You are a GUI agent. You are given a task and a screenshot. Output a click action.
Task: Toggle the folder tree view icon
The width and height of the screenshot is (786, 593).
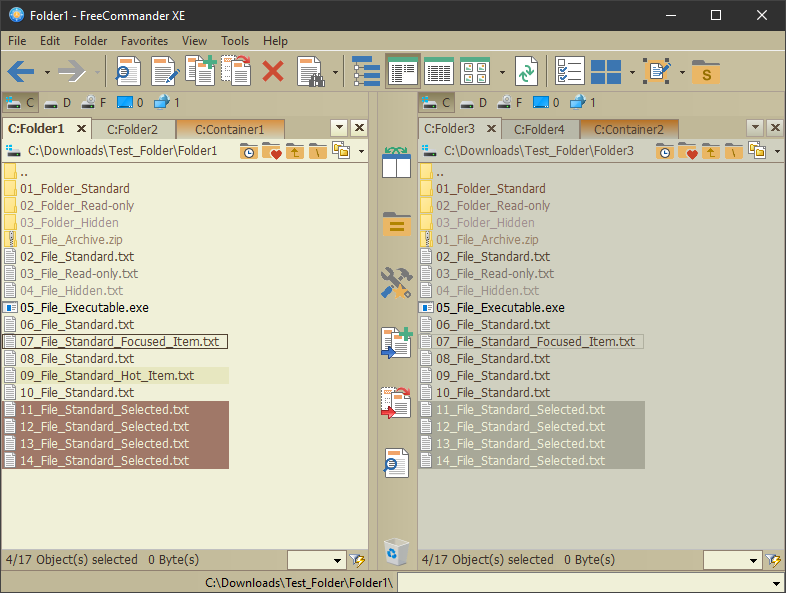point(366,71)
